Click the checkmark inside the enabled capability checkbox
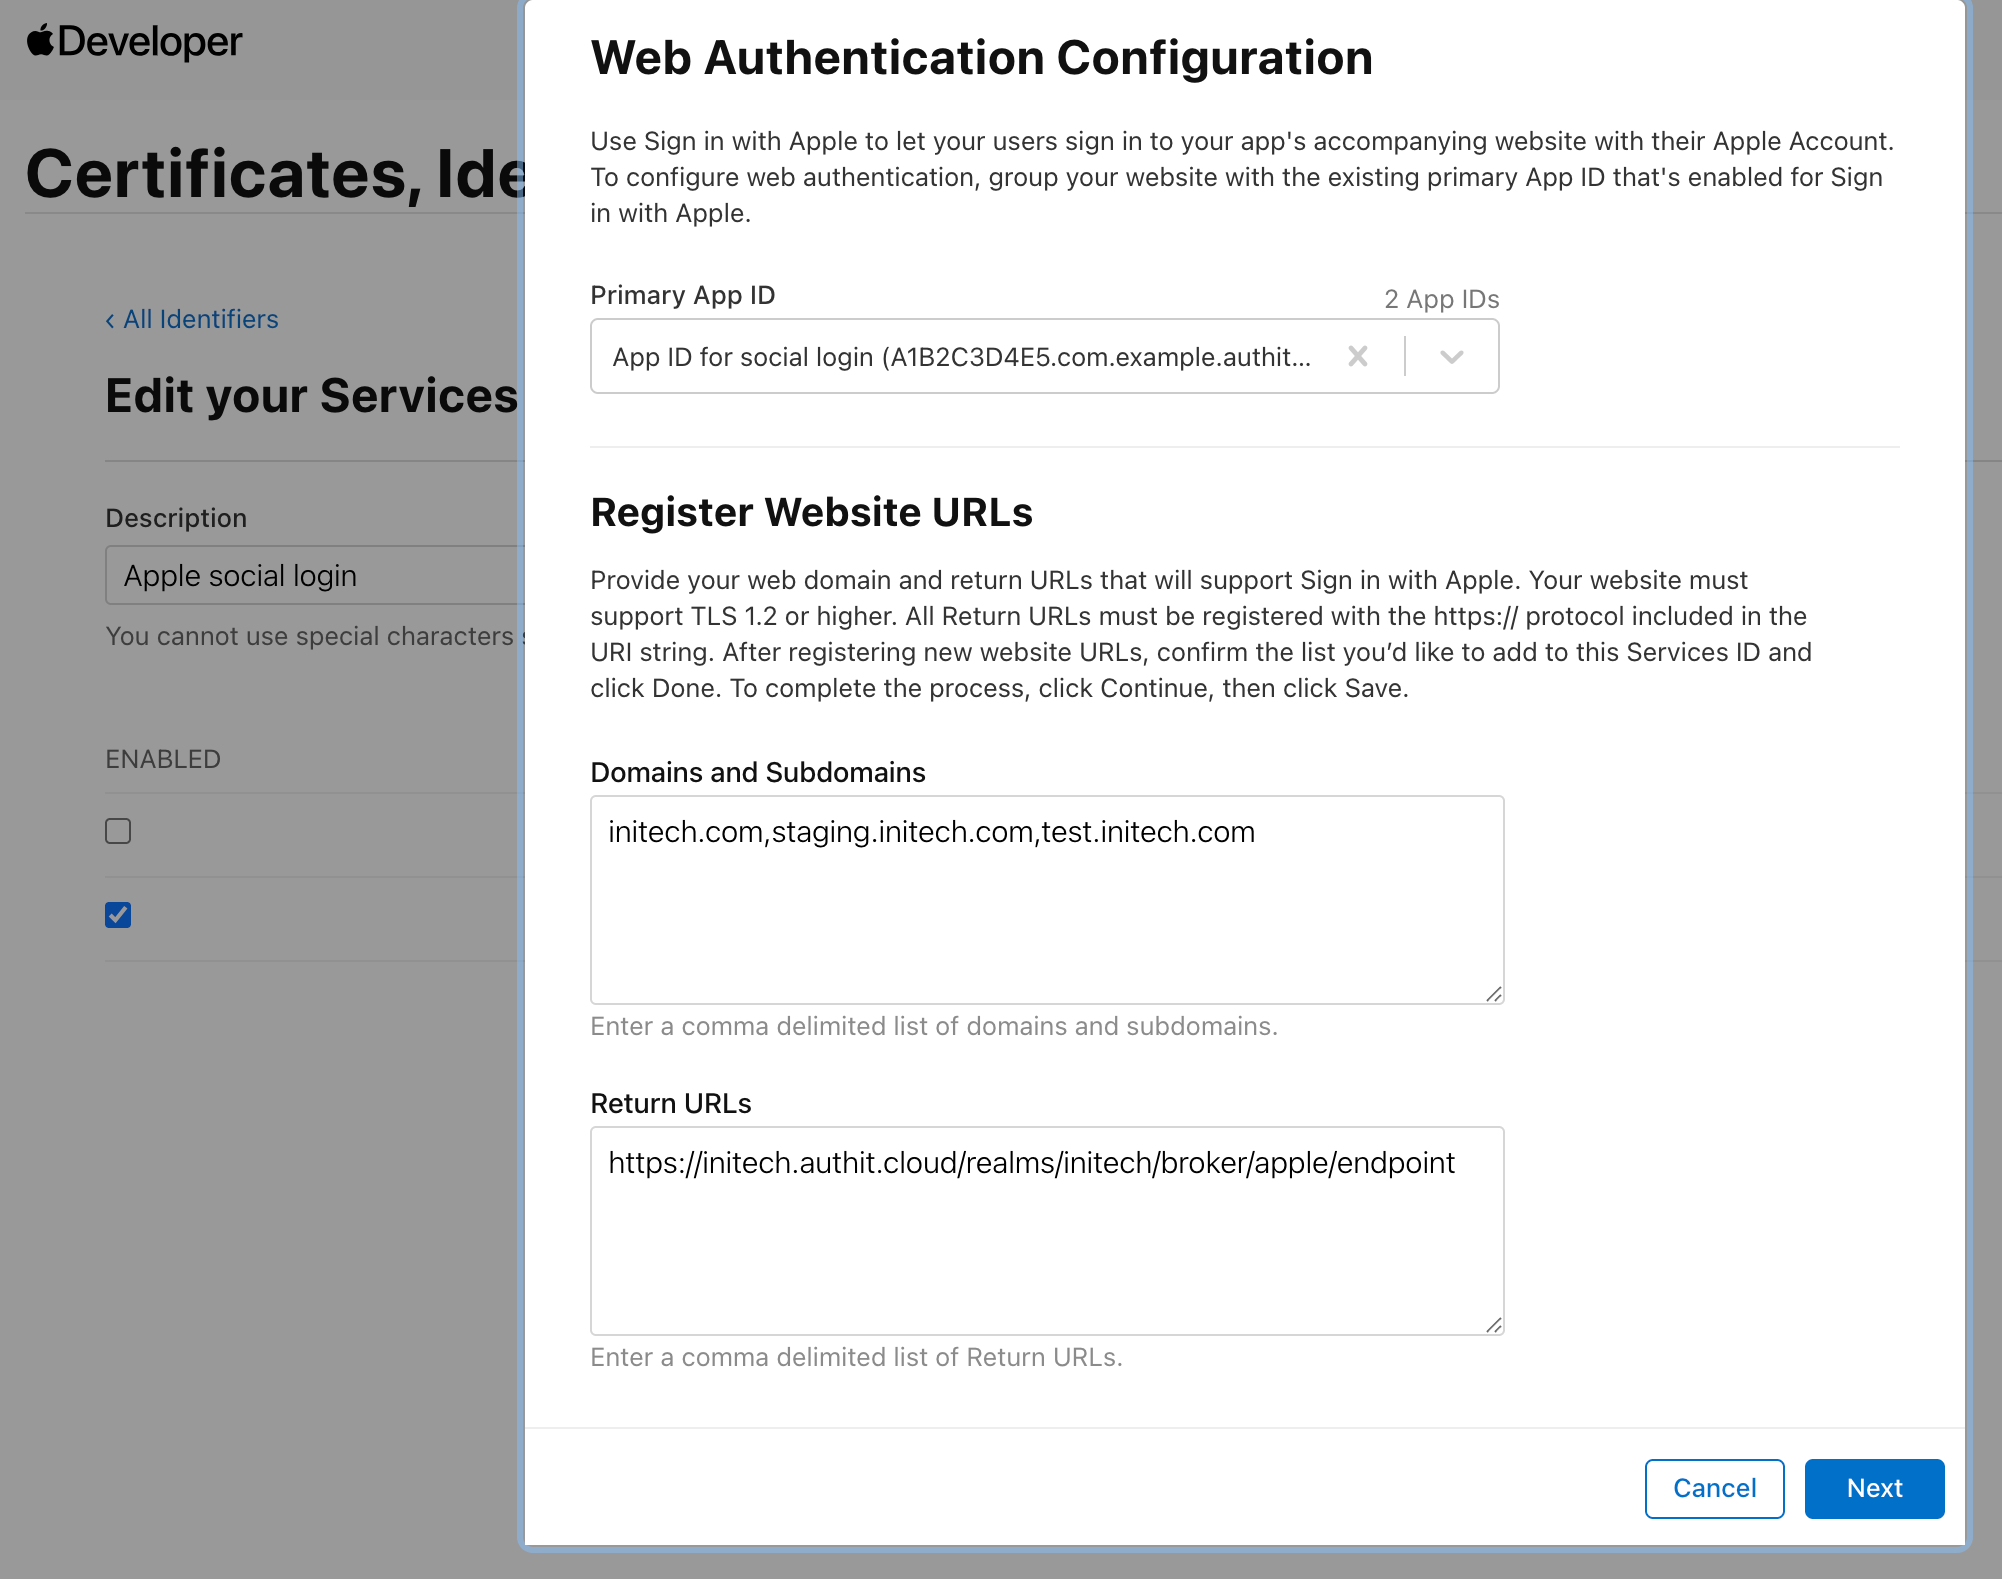This screenshot has height=1579, width=2002. point(117,915)
